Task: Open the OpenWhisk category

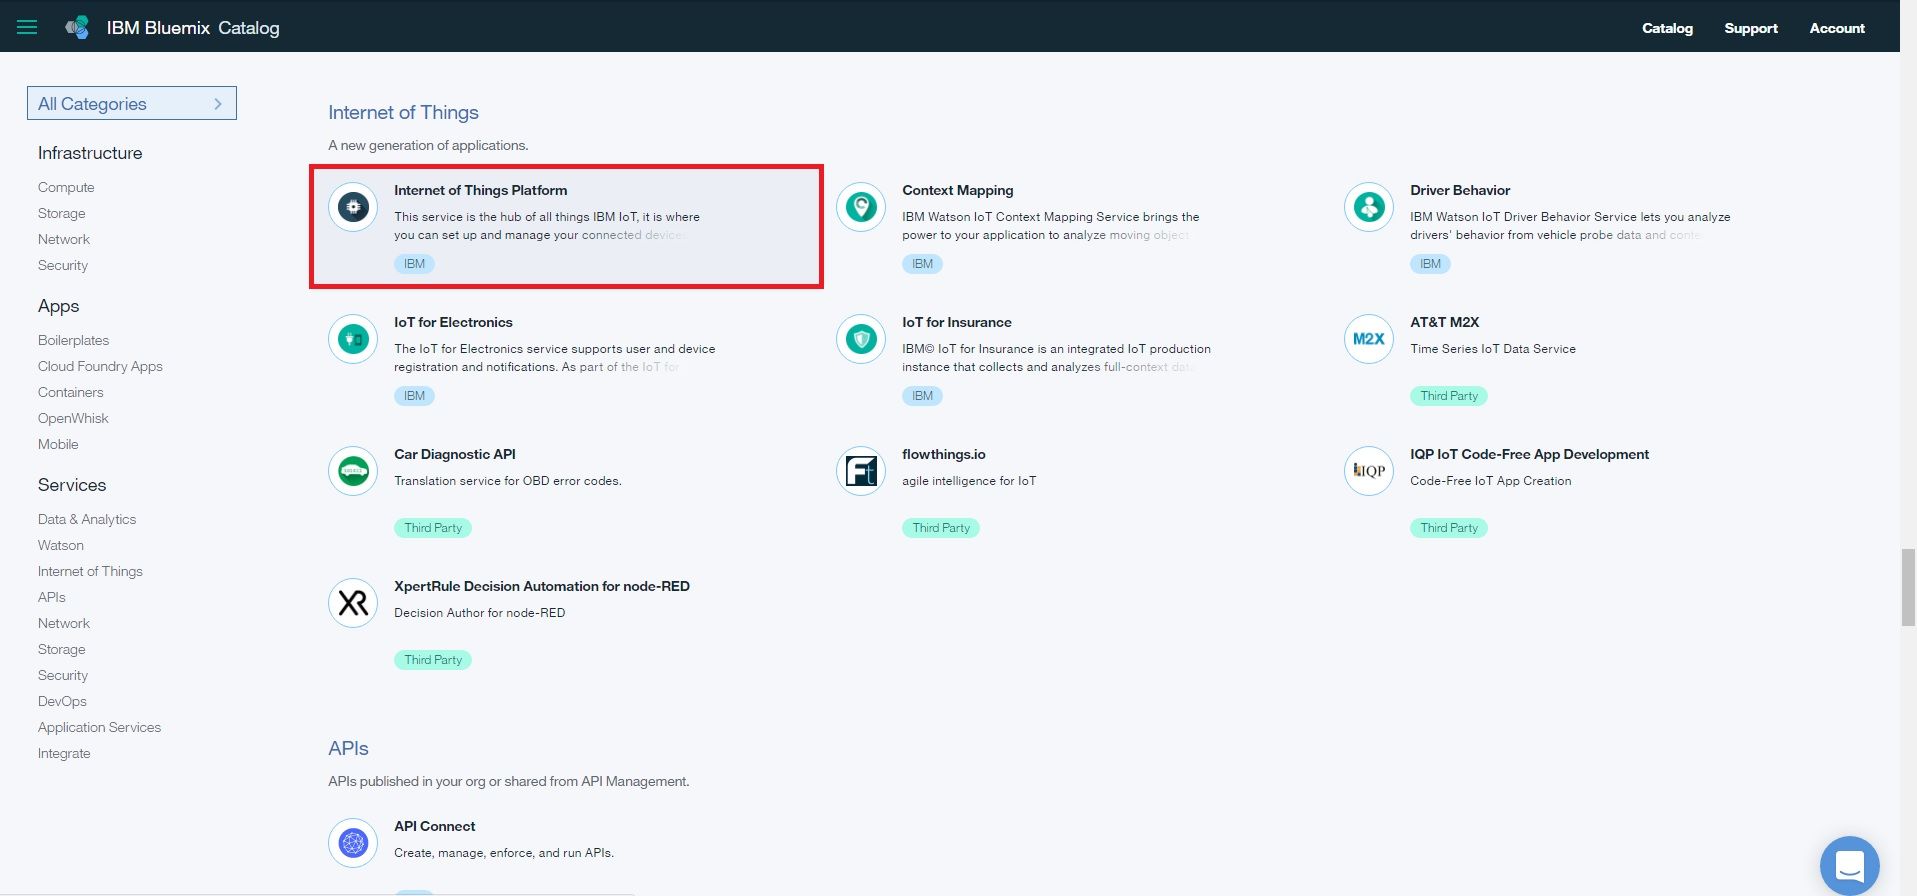Action: coord(73,418)
